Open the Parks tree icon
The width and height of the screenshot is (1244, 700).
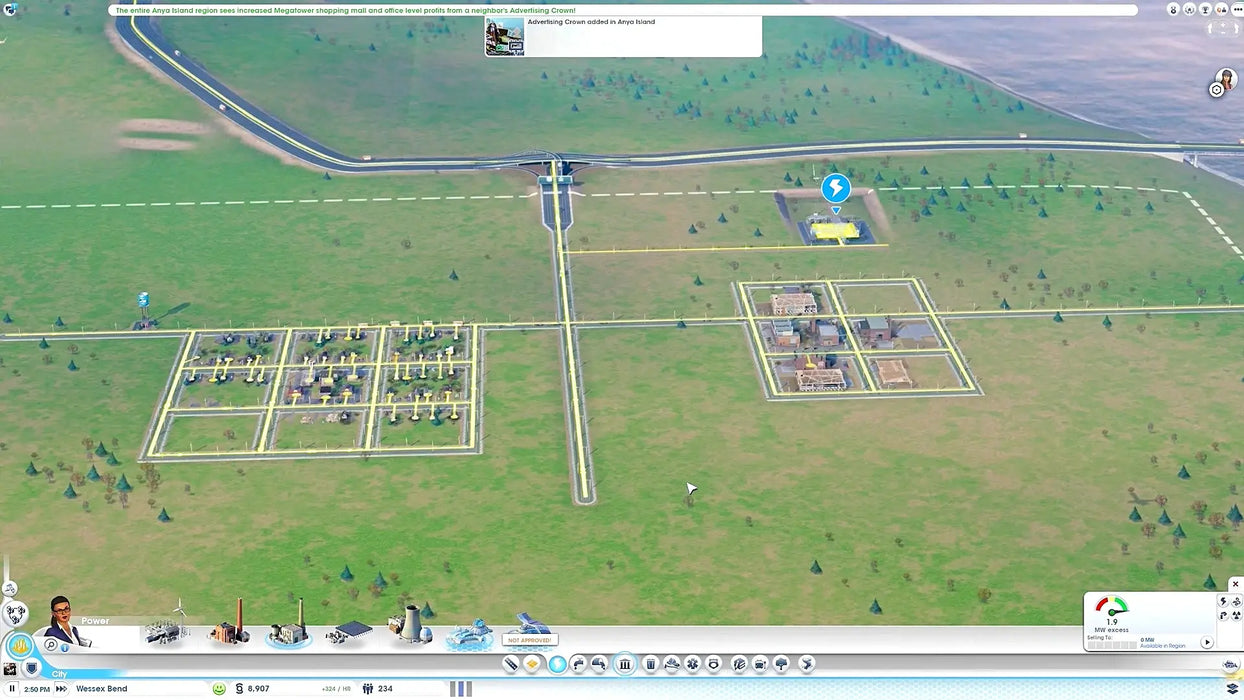coord(781,664)
